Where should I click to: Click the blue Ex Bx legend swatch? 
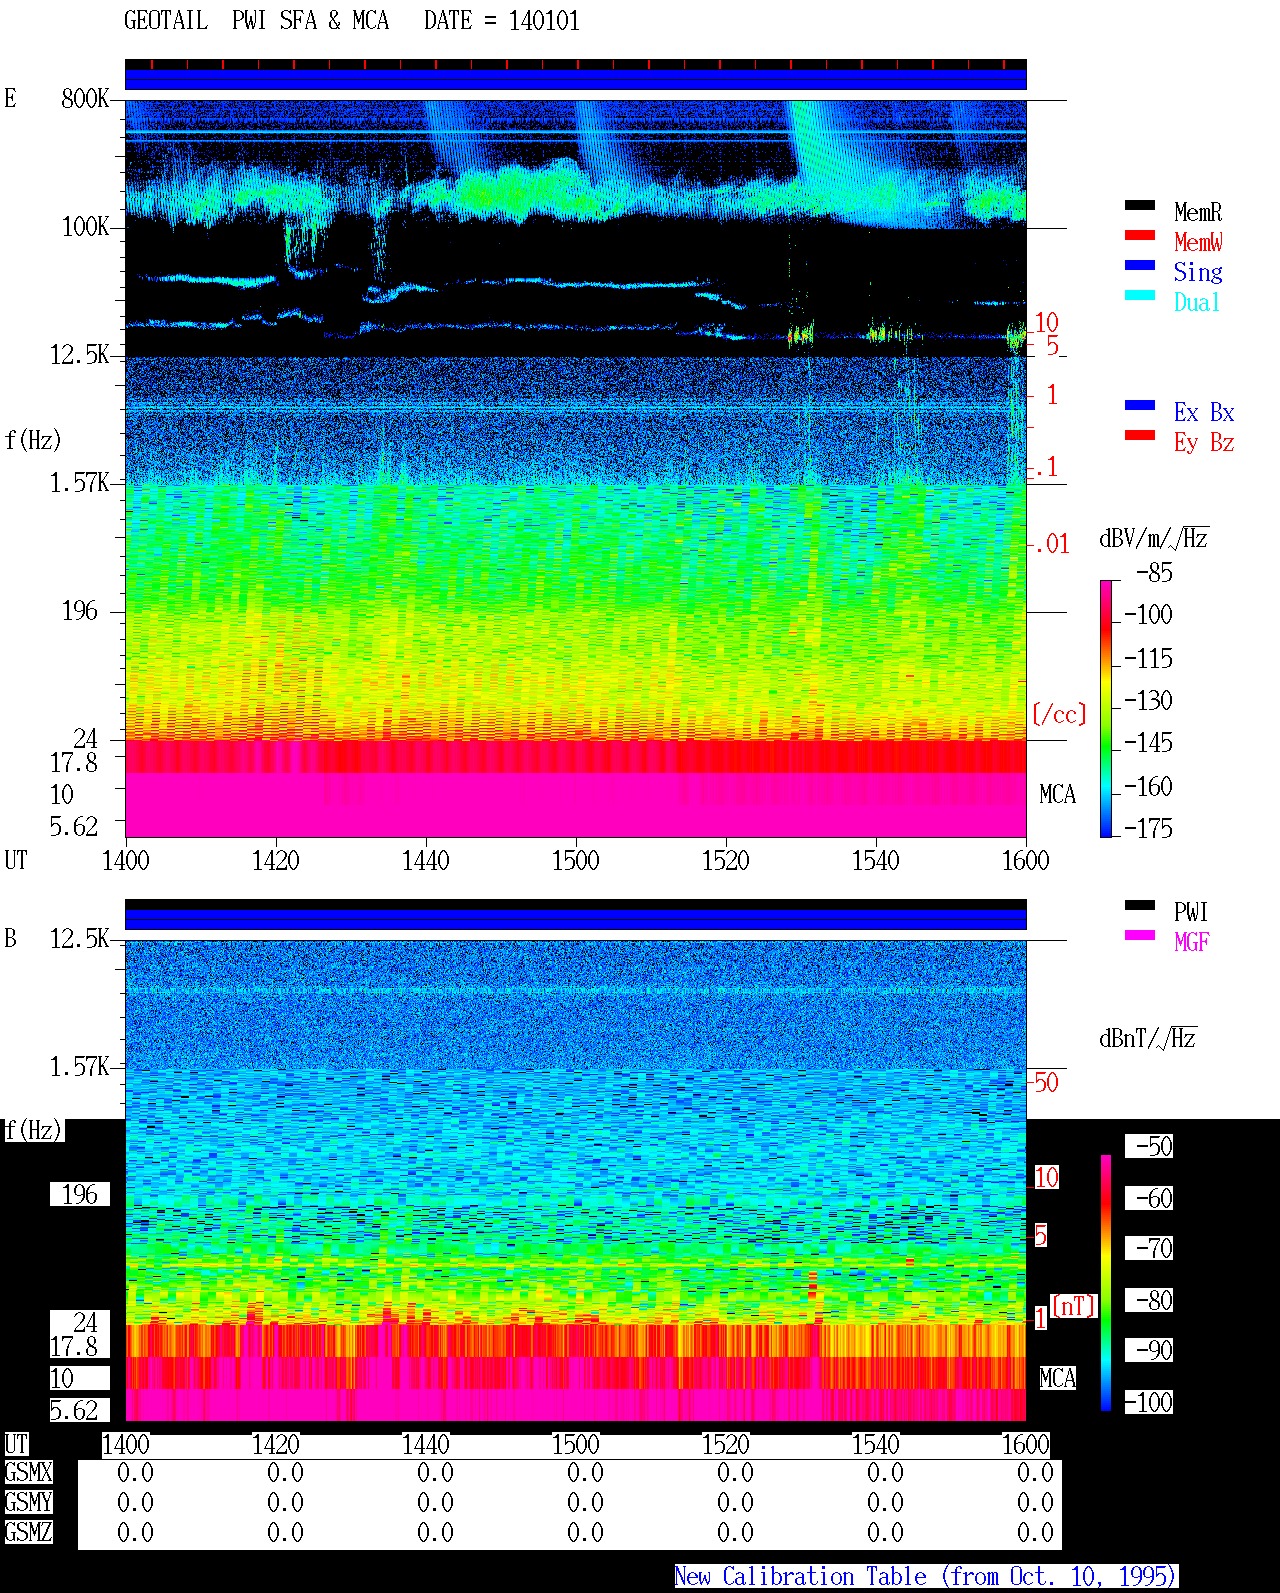click(x=1140, y=406)
